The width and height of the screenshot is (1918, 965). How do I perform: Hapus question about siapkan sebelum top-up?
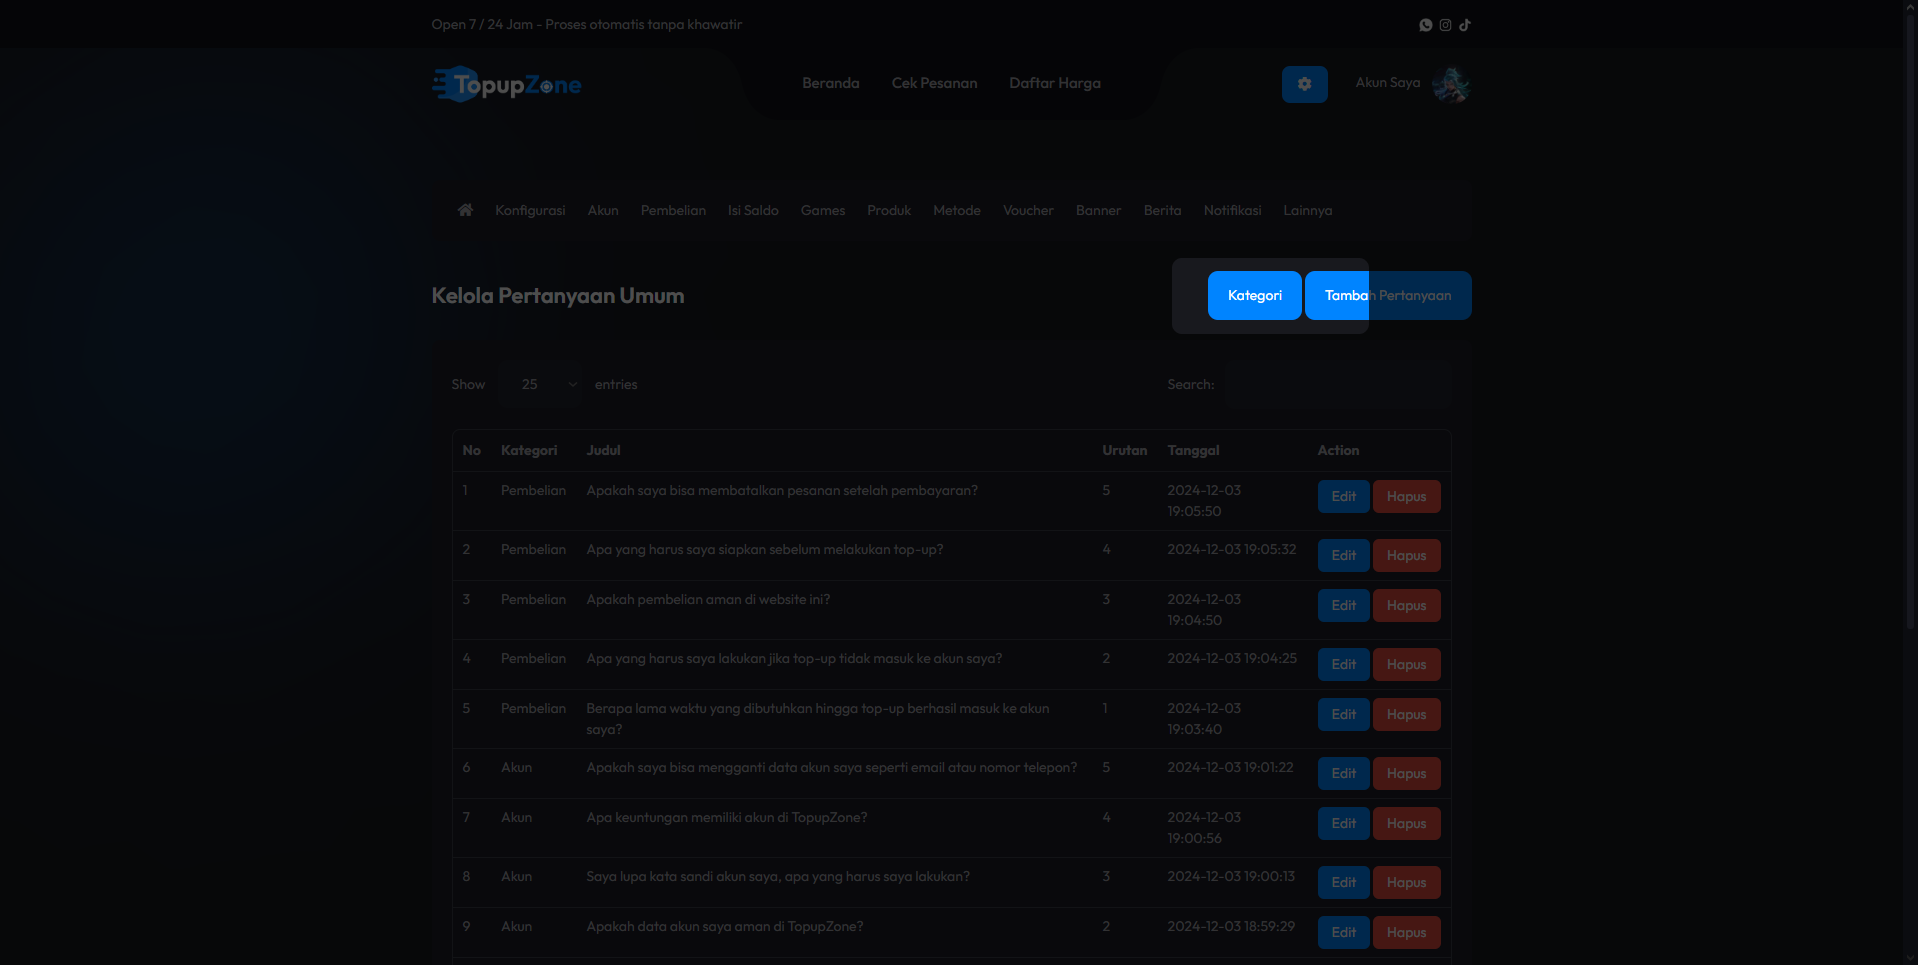pyautogui.click(x=1406, y=556)
